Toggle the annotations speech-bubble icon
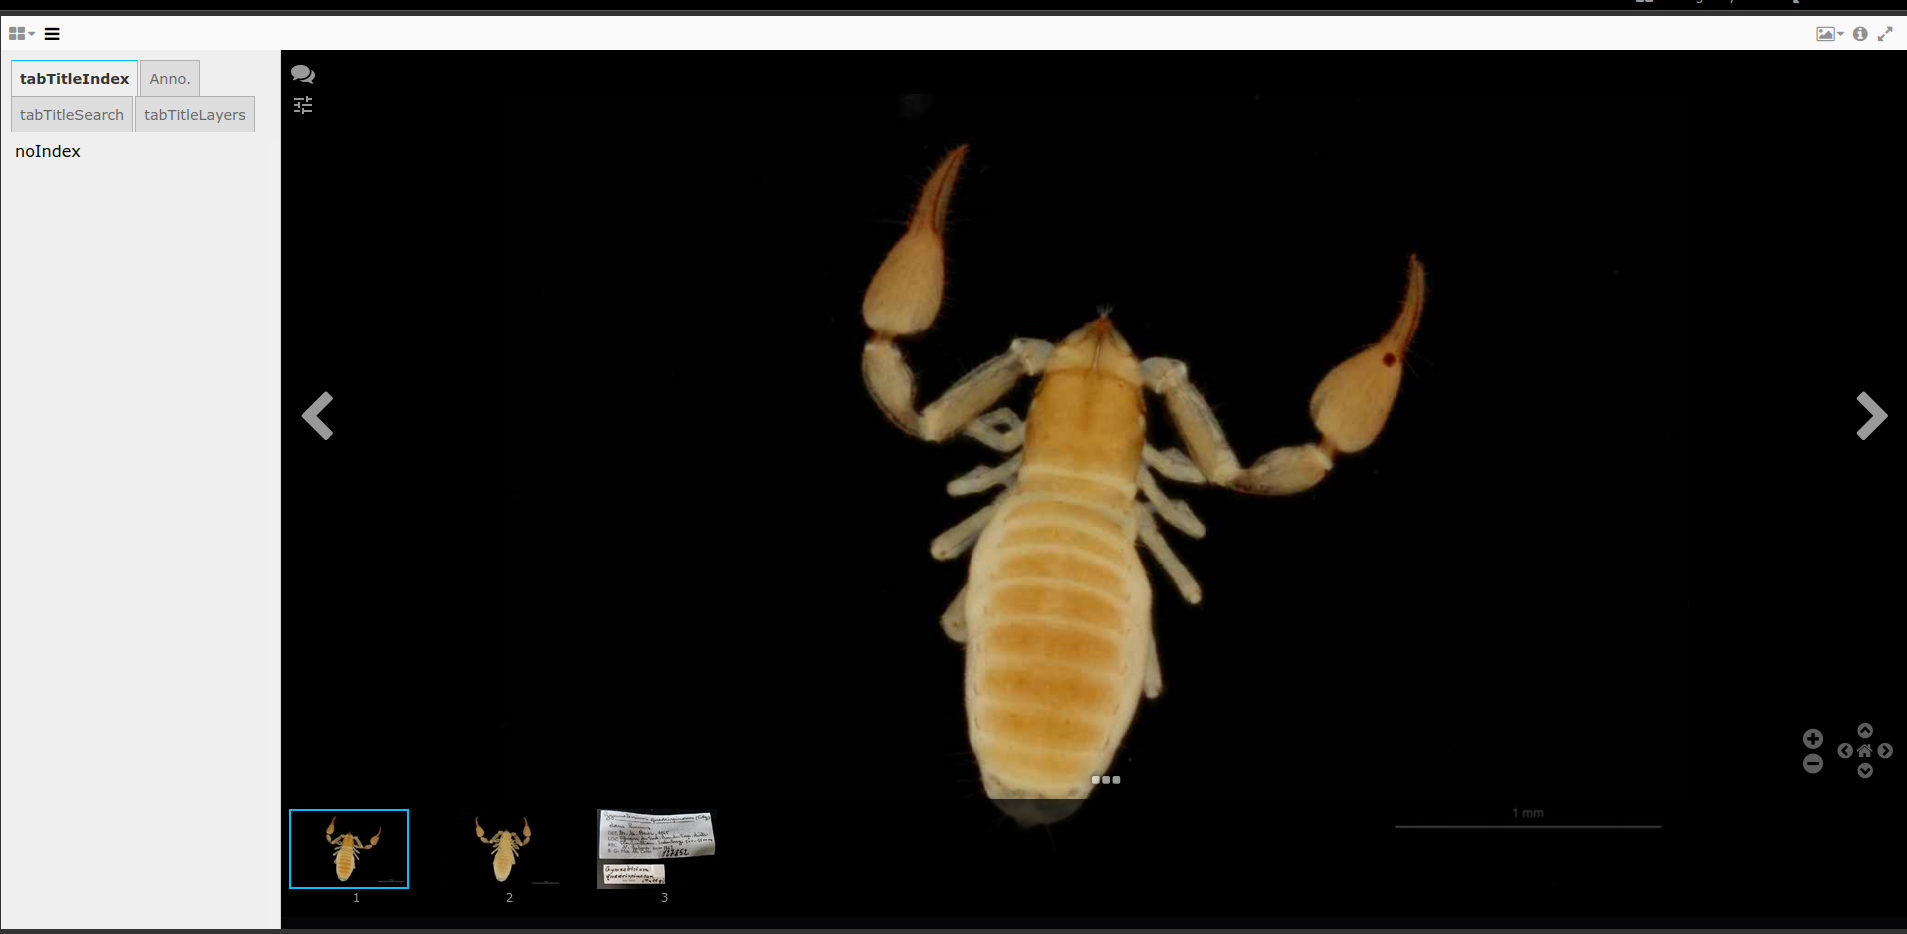 tap(303, 74)
